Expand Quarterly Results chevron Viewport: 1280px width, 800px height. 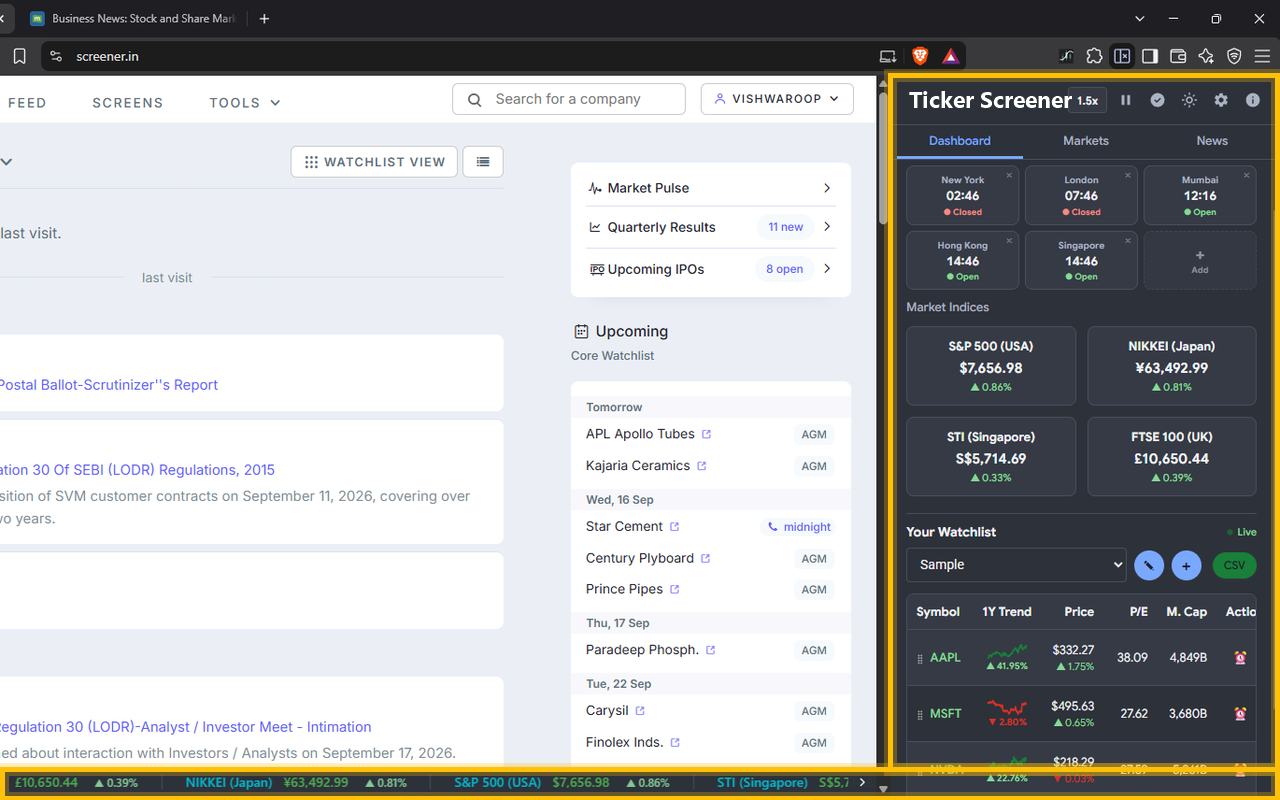827,227
